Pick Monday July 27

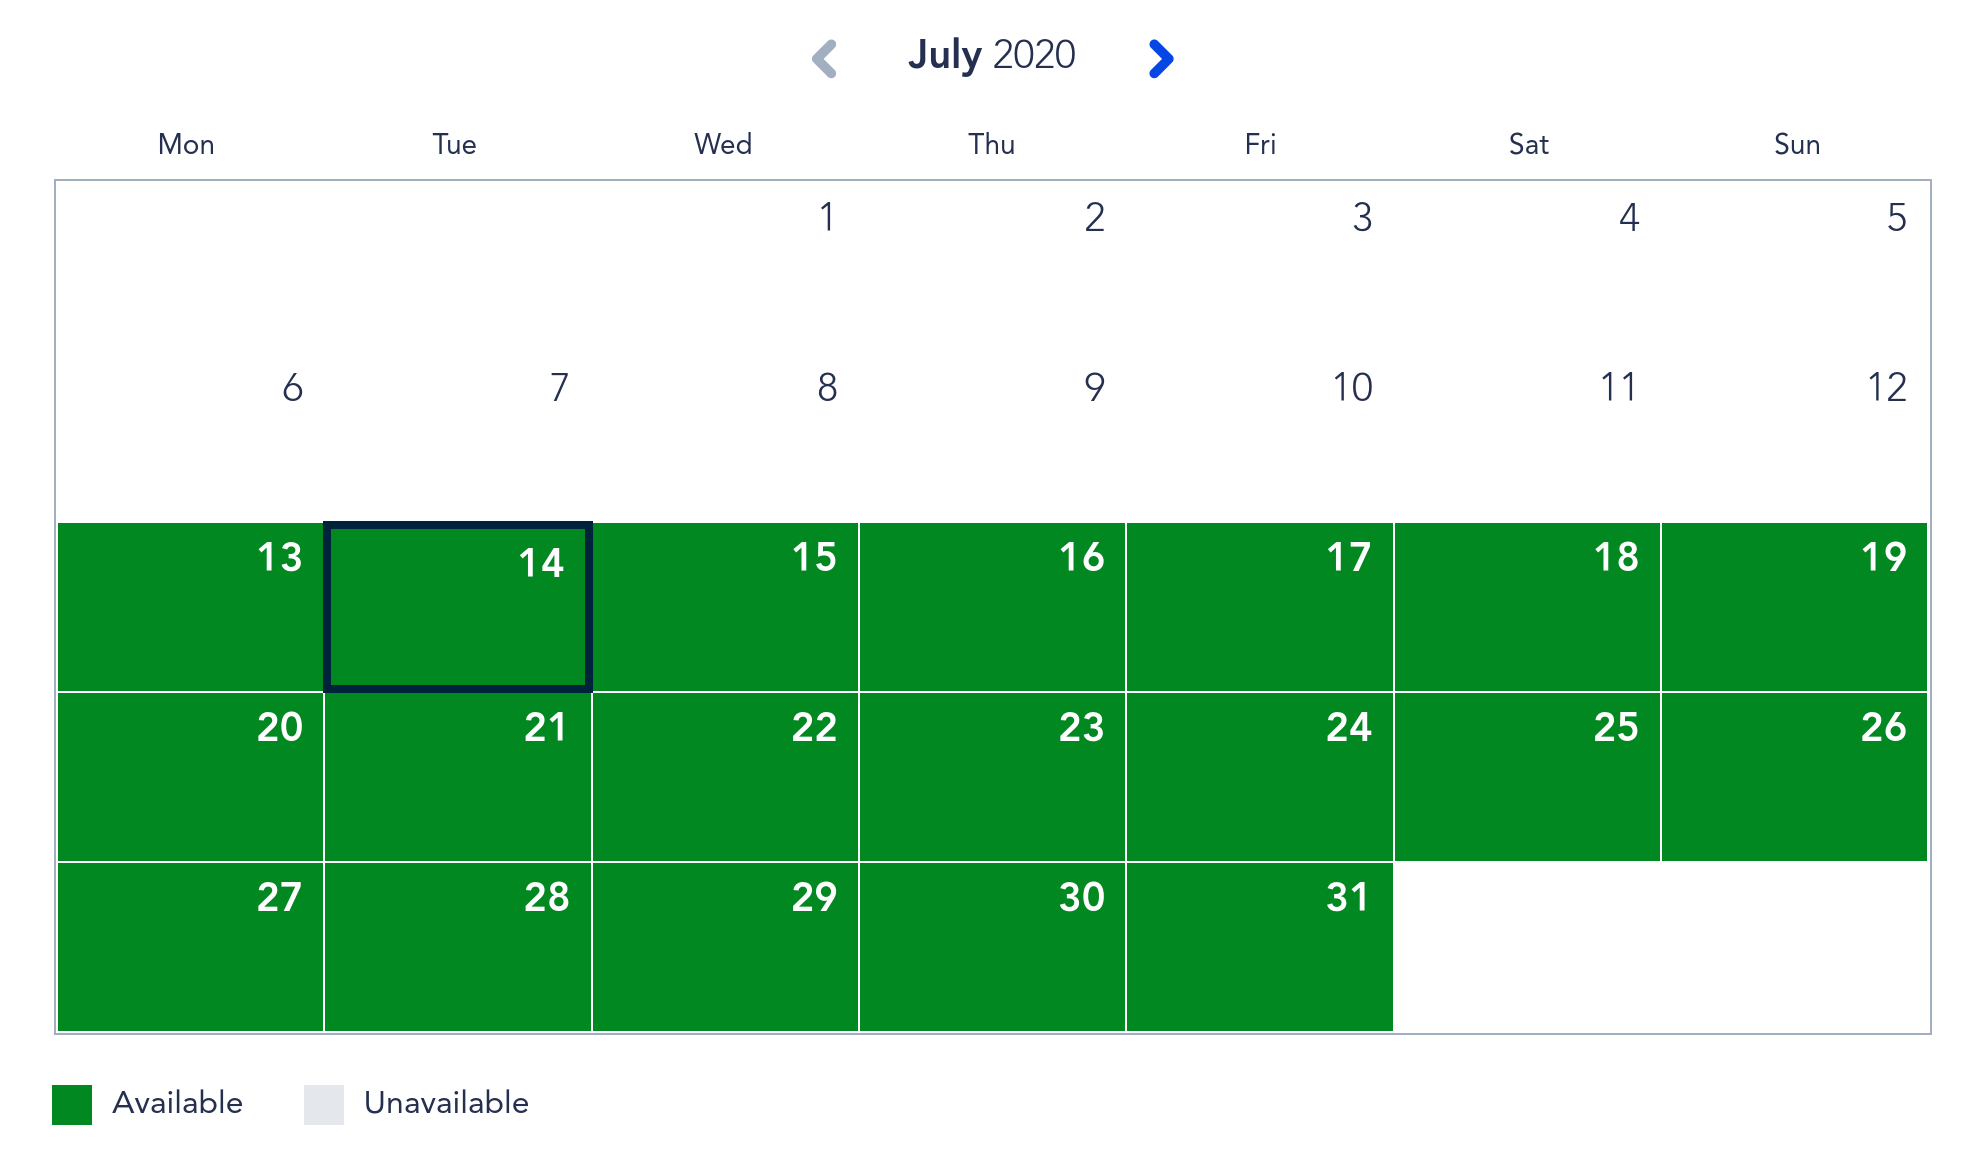(190, 946)
